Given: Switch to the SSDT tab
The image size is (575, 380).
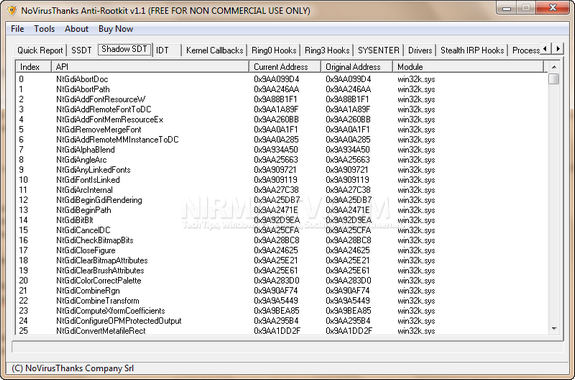Looking at the screenshot, I should 81,50.
